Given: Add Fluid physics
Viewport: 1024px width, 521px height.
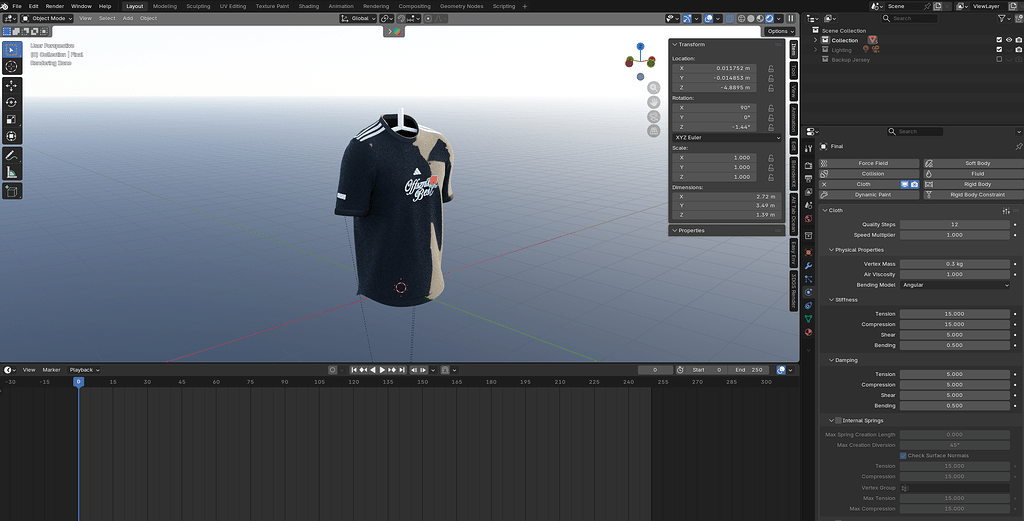Looking at the screenshot, I should [973, 174].
